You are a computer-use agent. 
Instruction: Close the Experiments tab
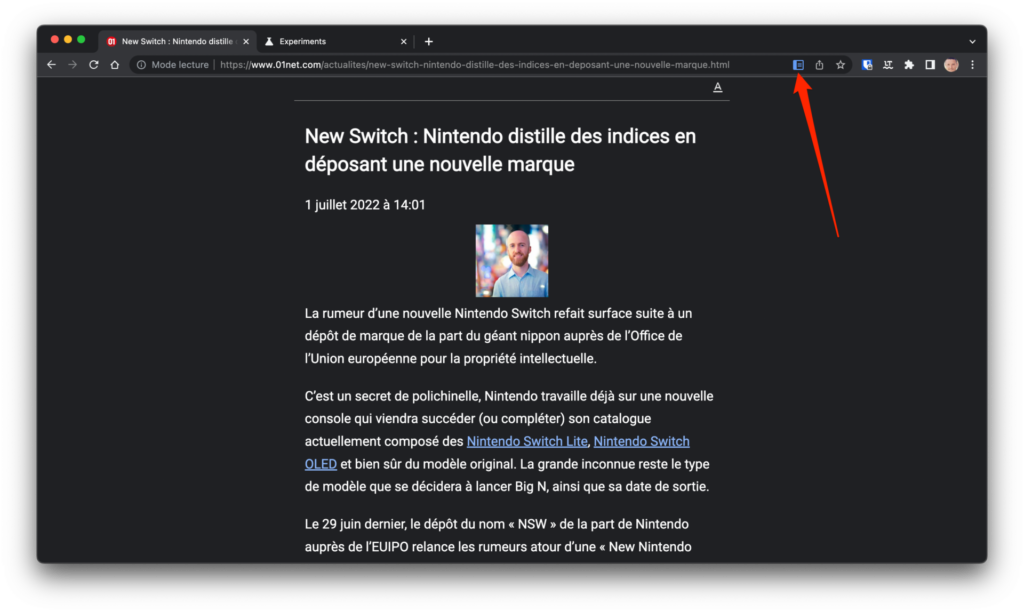tap(404, 41)
